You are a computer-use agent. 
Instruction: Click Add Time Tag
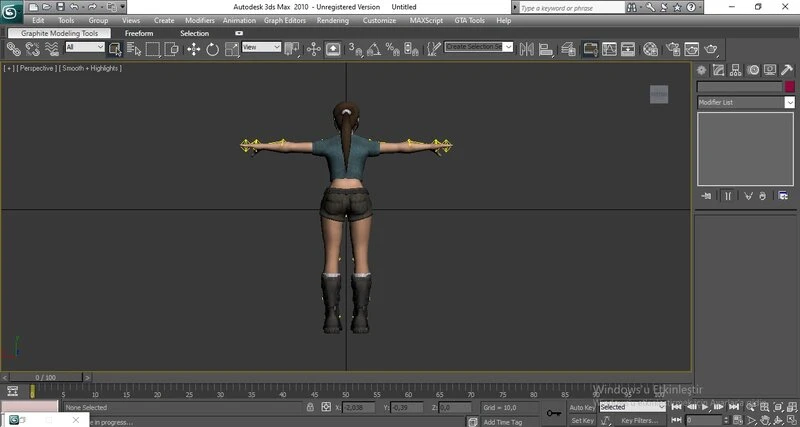[503, 422]
